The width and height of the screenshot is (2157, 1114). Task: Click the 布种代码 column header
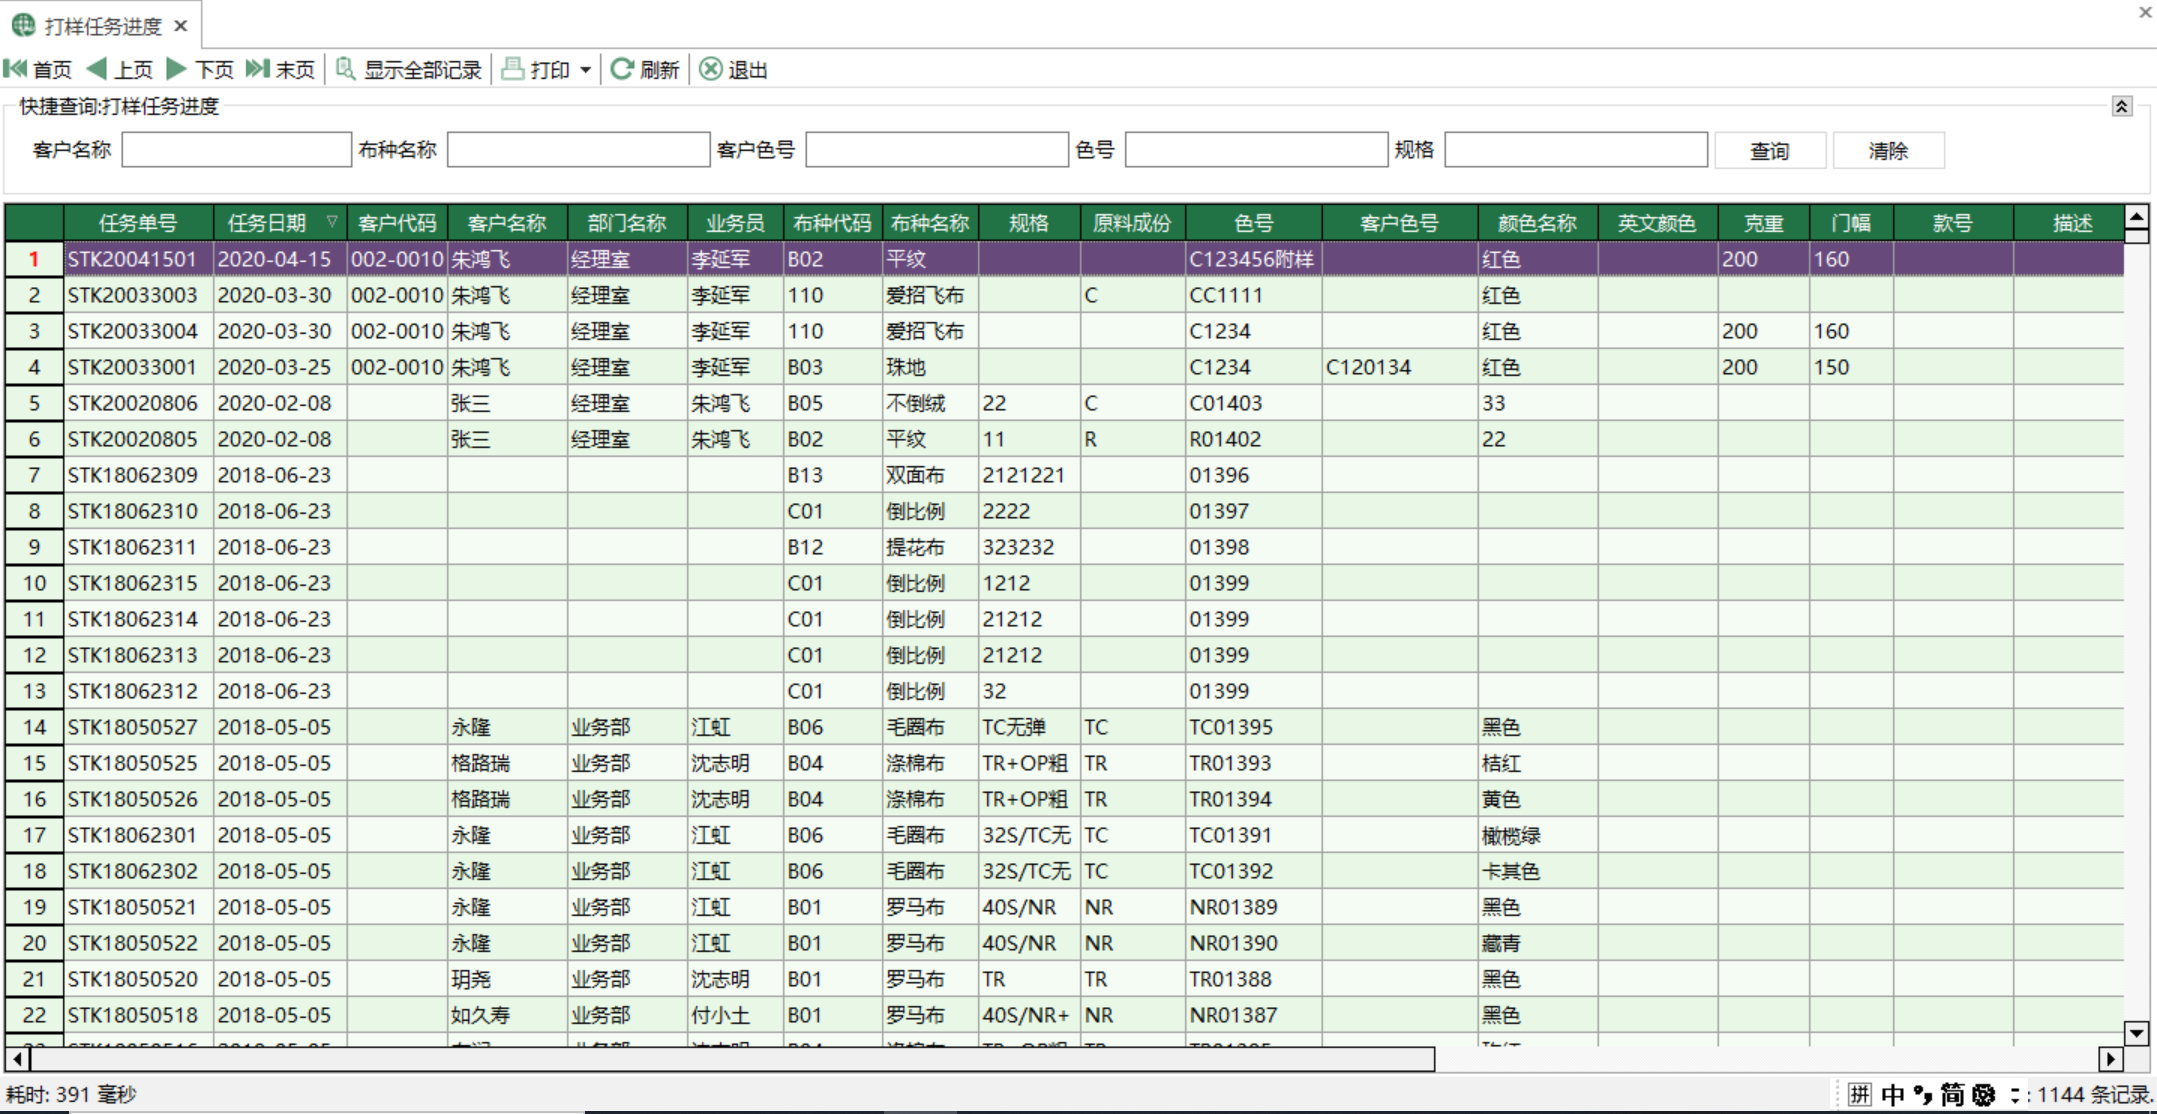point(832,223)
